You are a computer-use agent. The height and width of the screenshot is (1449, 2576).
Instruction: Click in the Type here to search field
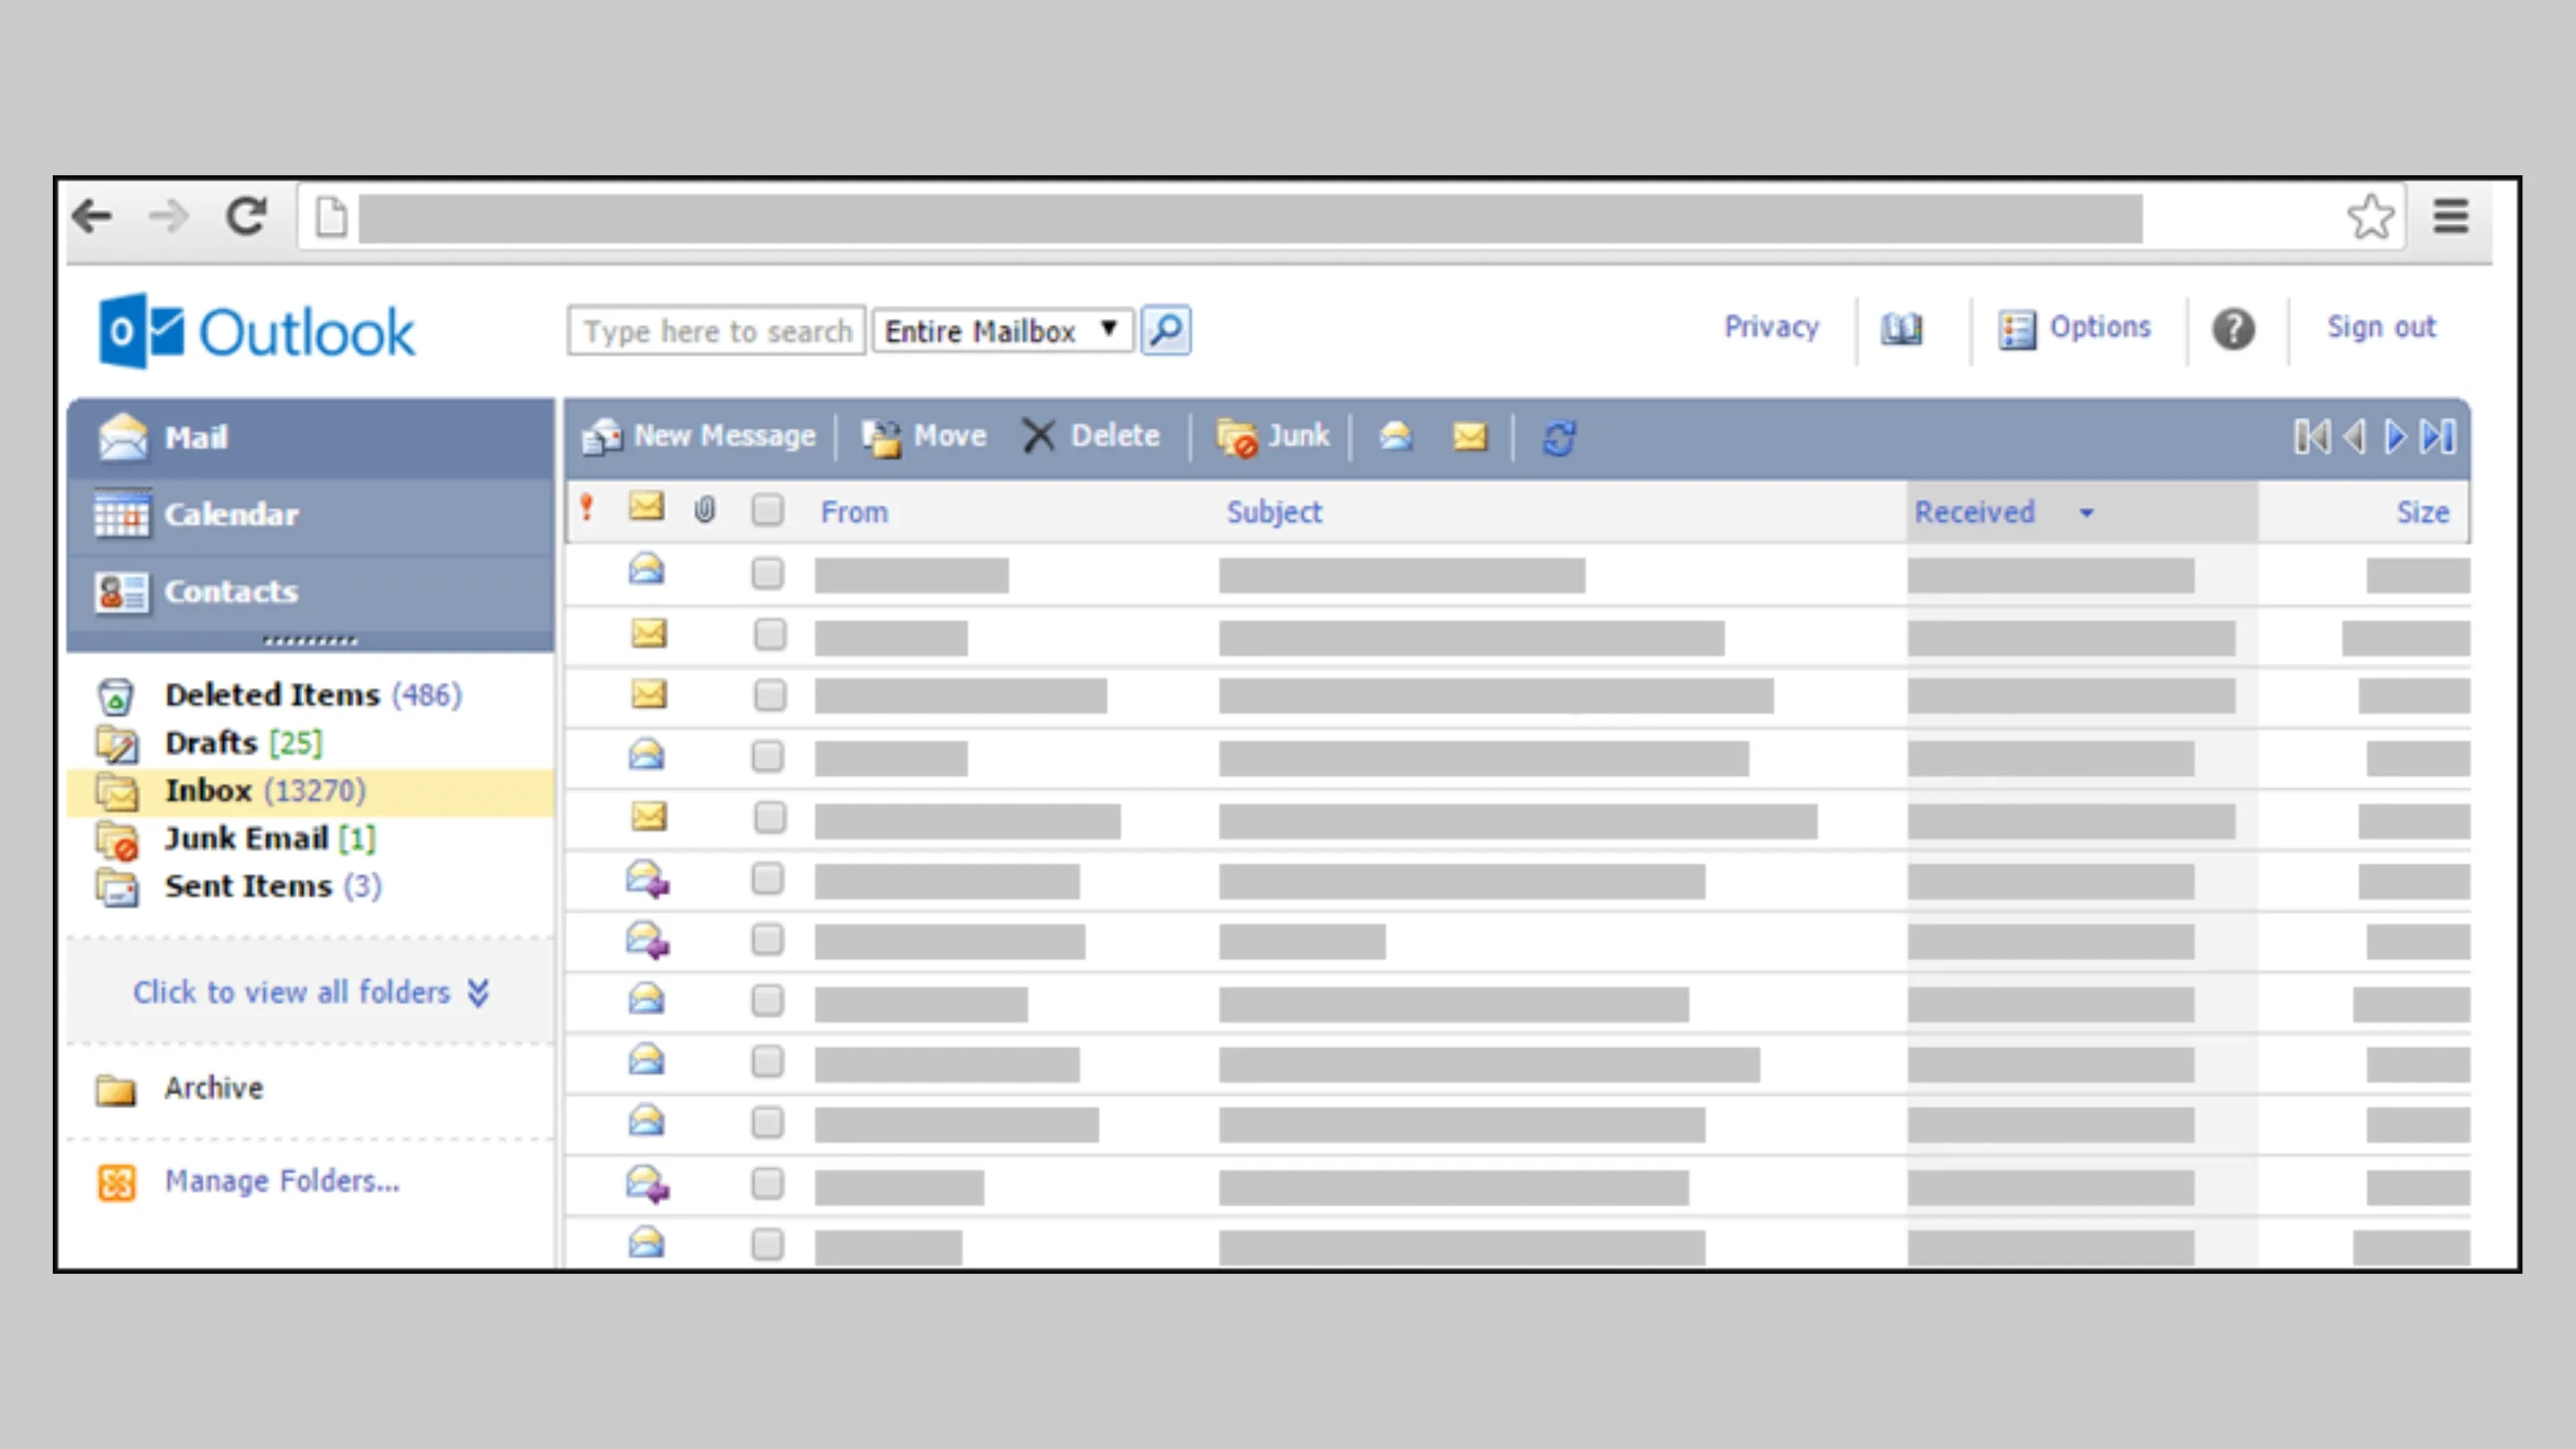pos(716,330)
